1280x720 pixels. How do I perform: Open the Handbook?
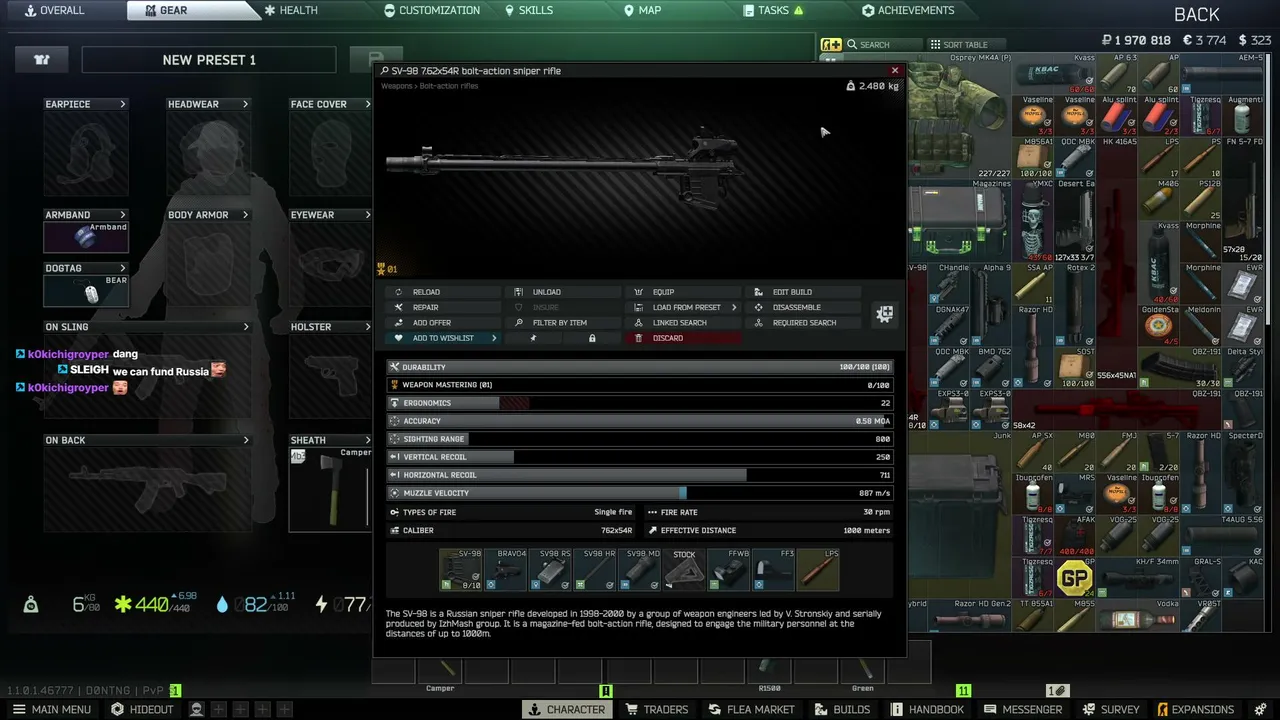pos(927,709)
